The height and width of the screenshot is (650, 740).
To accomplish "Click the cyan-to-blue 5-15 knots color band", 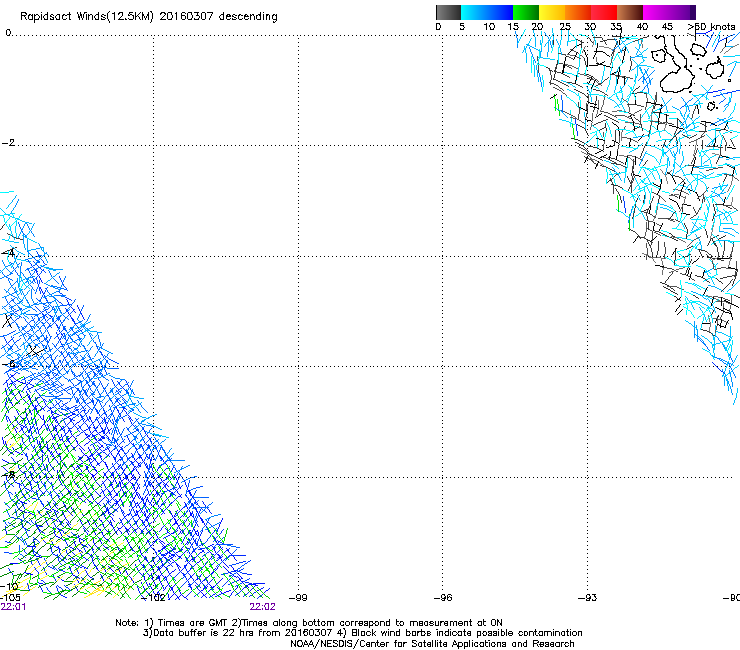I will tap(487, 12).
